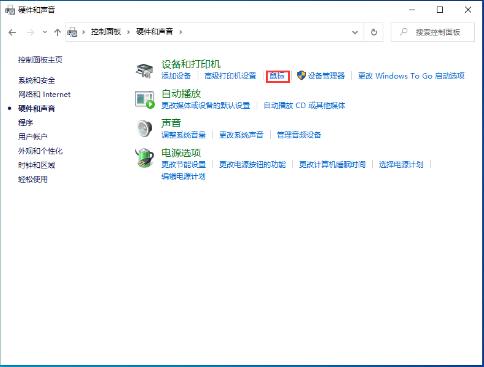
Task: Open the 自动播放 heading
Action: coord(181,94)
